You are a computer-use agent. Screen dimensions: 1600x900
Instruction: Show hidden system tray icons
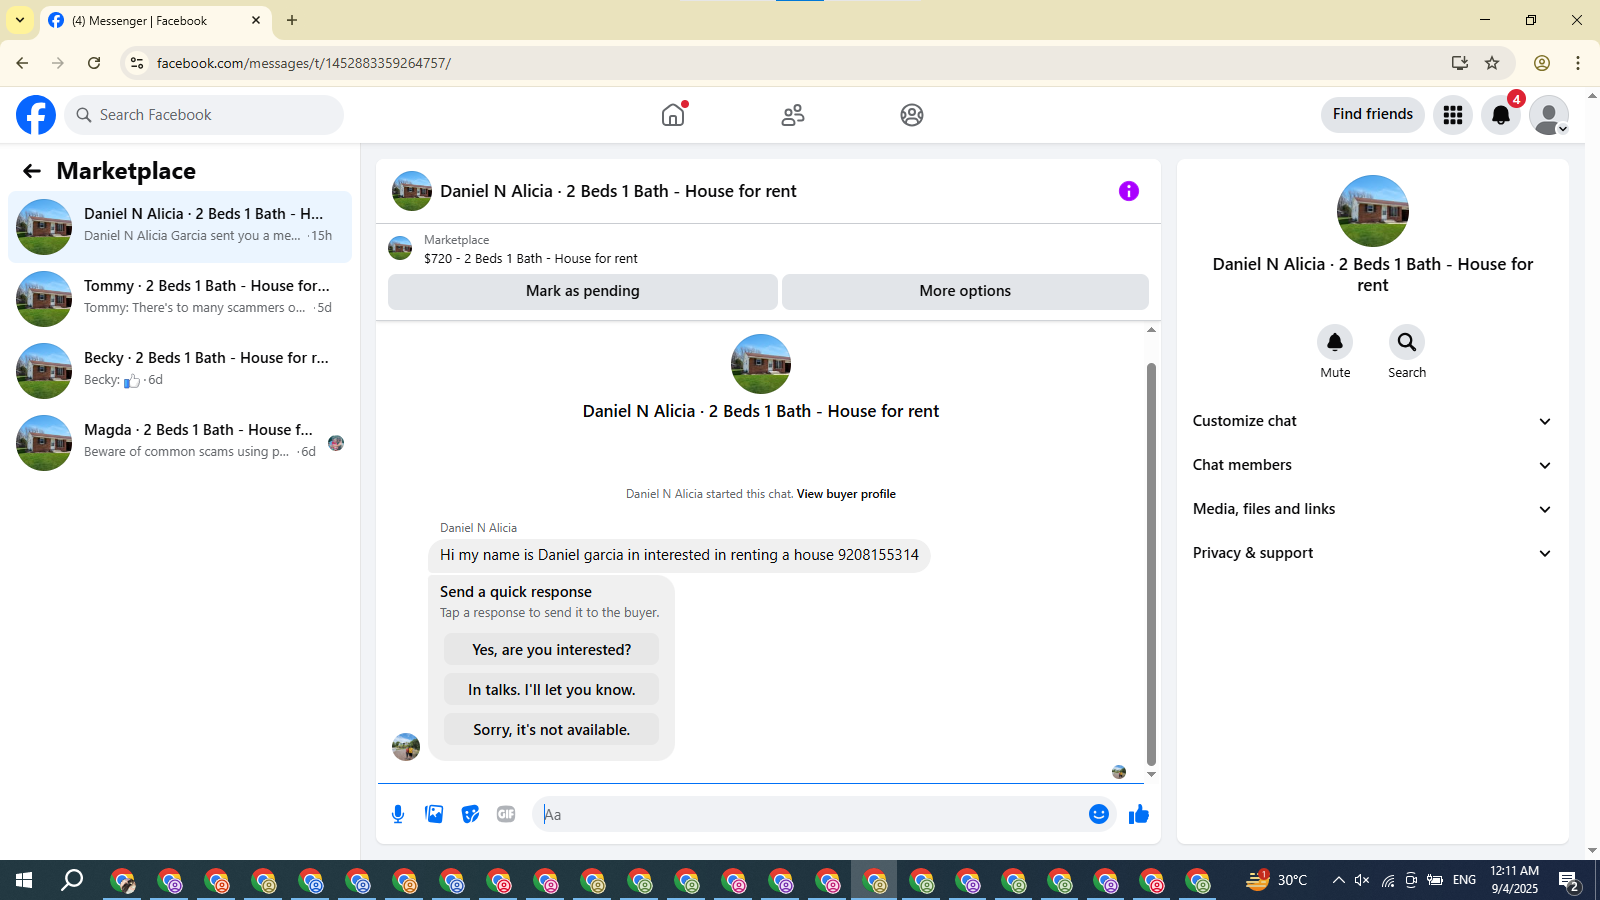point(1338,880)
